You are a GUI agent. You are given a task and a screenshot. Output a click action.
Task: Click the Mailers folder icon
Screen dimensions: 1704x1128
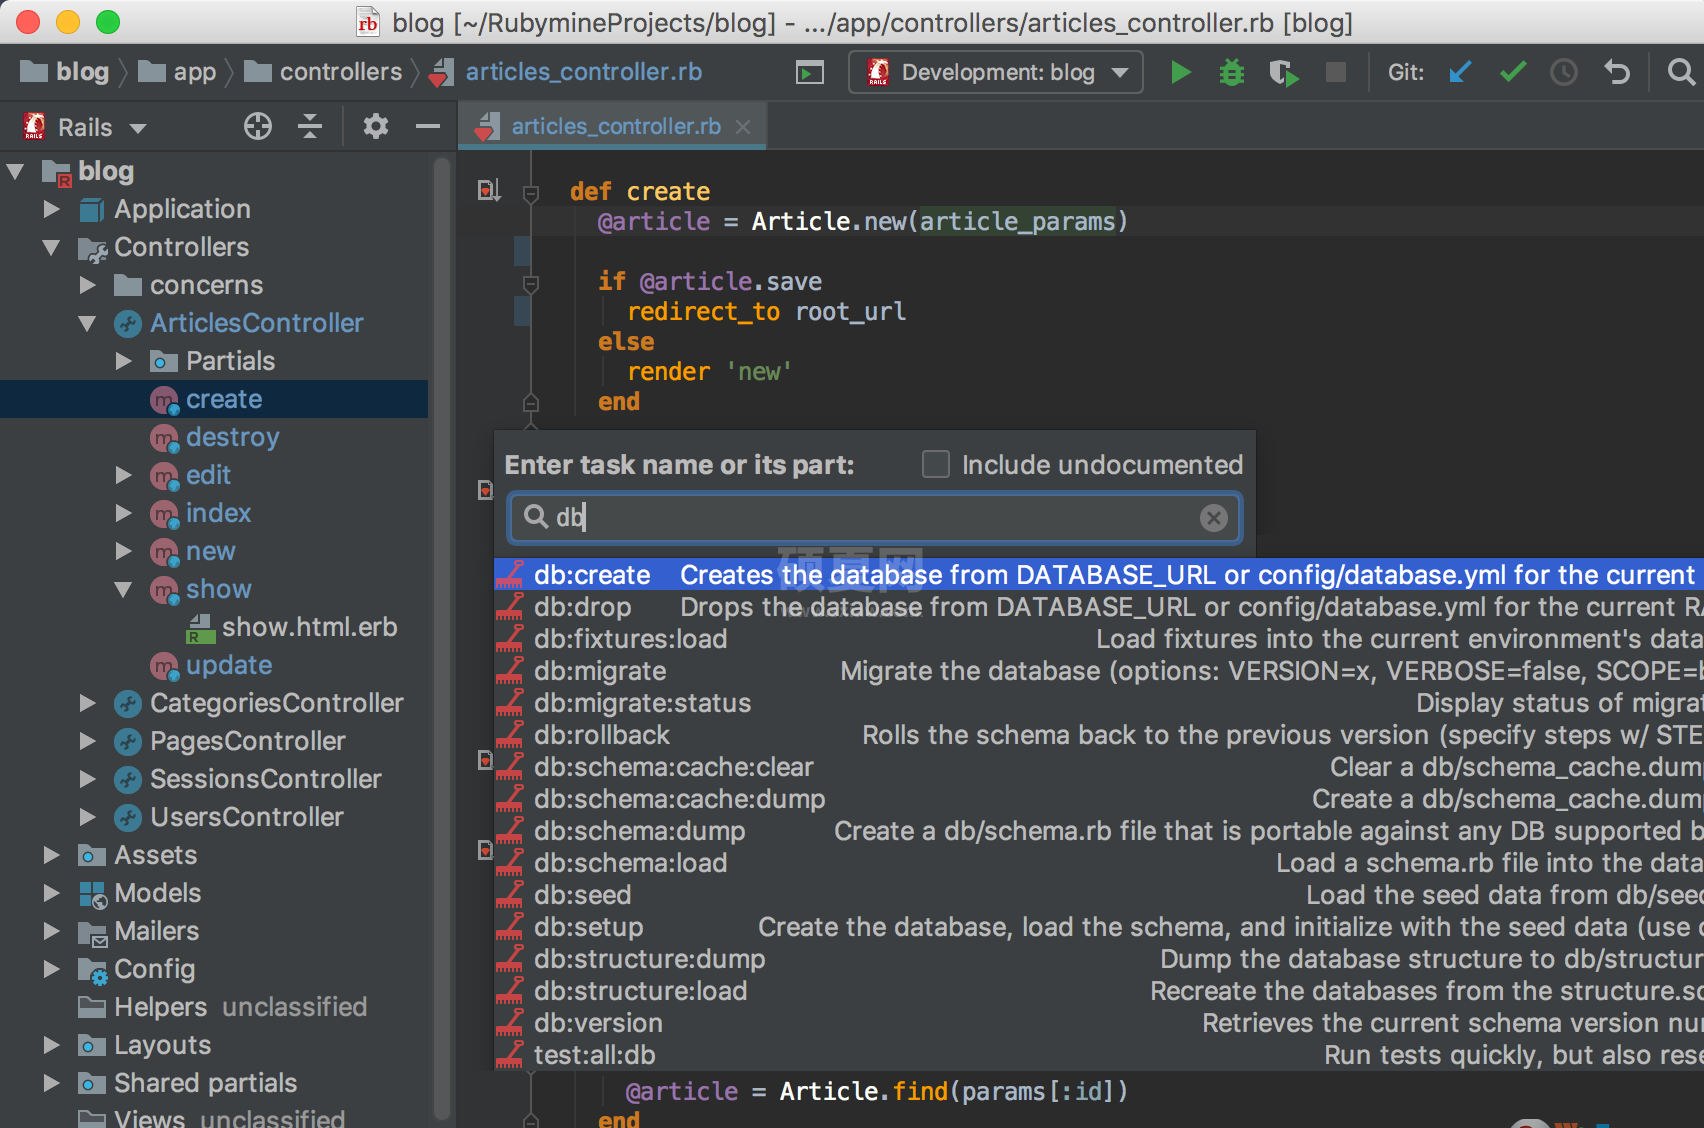point(93,932)
